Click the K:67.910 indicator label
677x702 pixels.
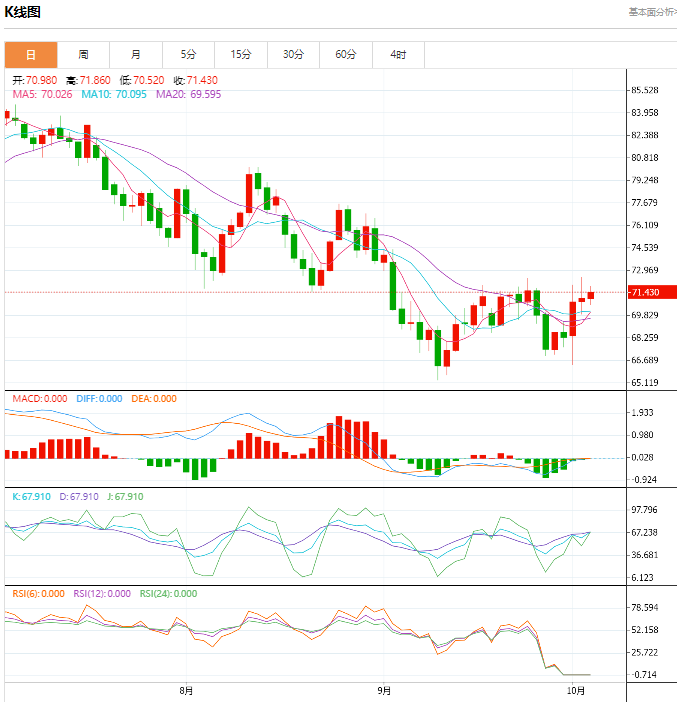31,497
